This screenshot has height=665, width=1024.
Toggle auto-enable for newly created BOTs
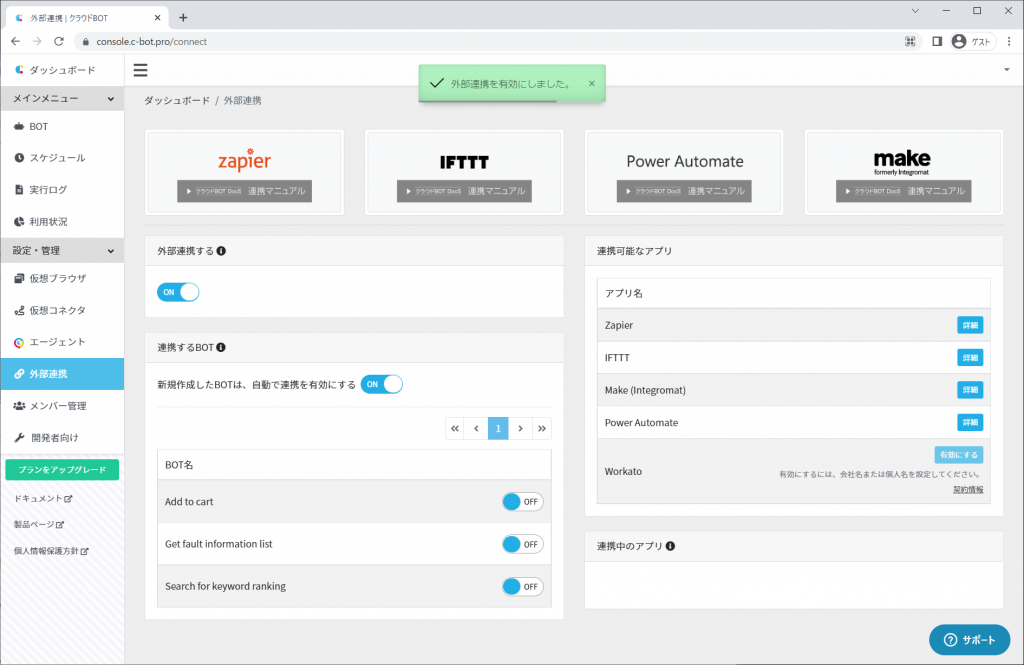[x=382, y=384]
